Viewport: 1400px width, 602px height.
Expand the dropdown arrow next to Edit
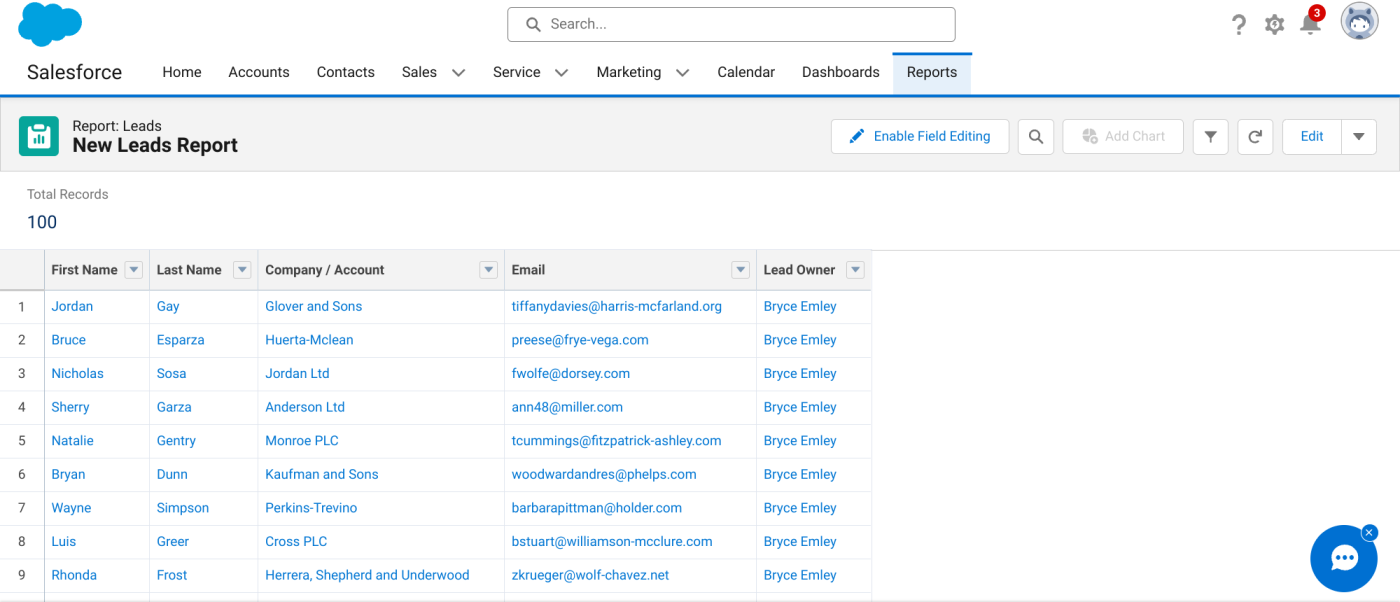1359,137
